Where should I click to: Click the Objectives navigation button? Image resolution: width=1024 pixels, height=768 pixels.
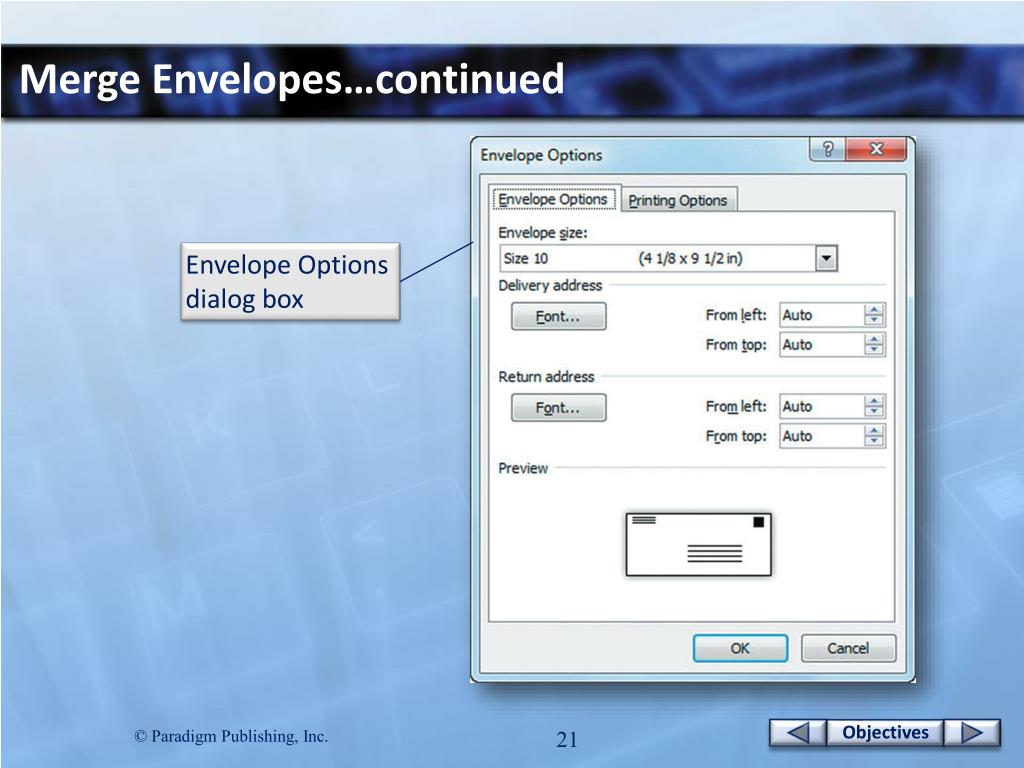pyautogui.click(x=885, y=733)
